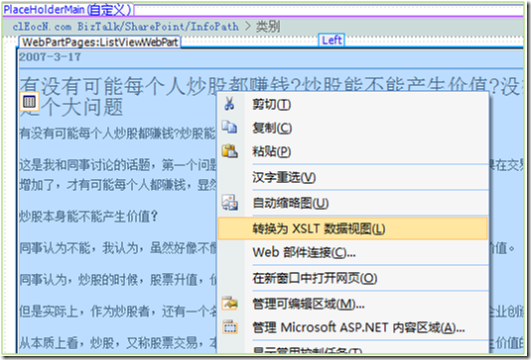Screen dimensions: 531x360
Task: Click the clEocN.com BizTalk/SharePoint/InfoPath breadcrumb link
Action: point(126,26)
